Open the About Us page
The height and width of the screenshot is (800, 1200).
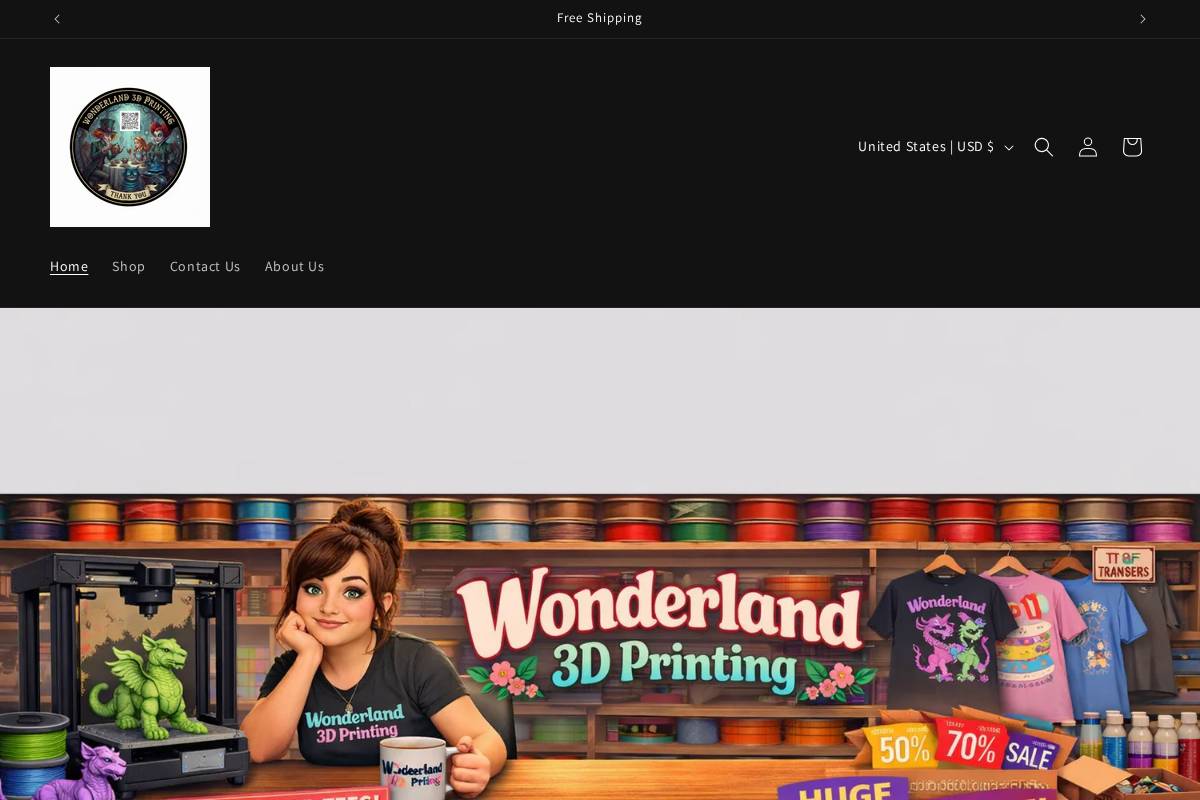[x=294, y=266]
